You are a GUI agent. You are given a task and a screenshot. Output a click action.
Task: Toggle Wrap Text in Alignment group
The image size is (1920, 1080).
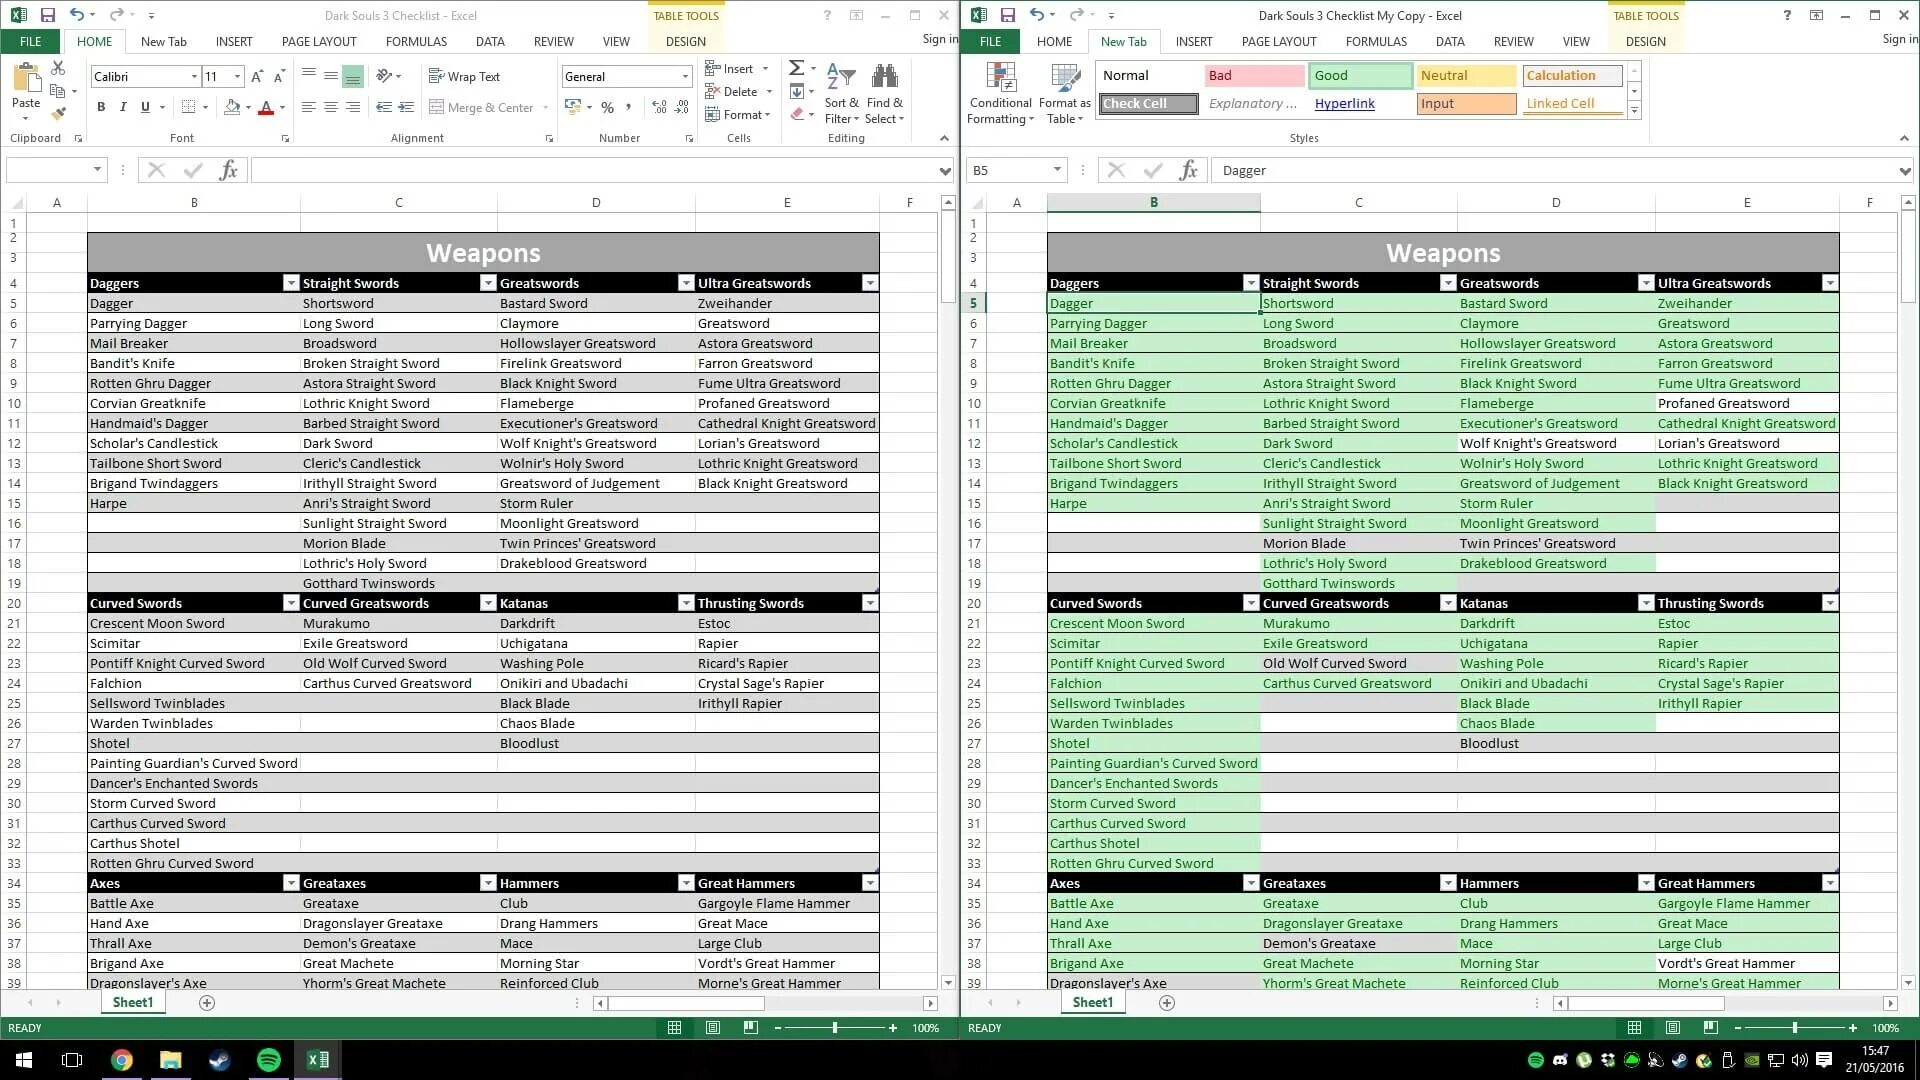click(x=464, y=76)
